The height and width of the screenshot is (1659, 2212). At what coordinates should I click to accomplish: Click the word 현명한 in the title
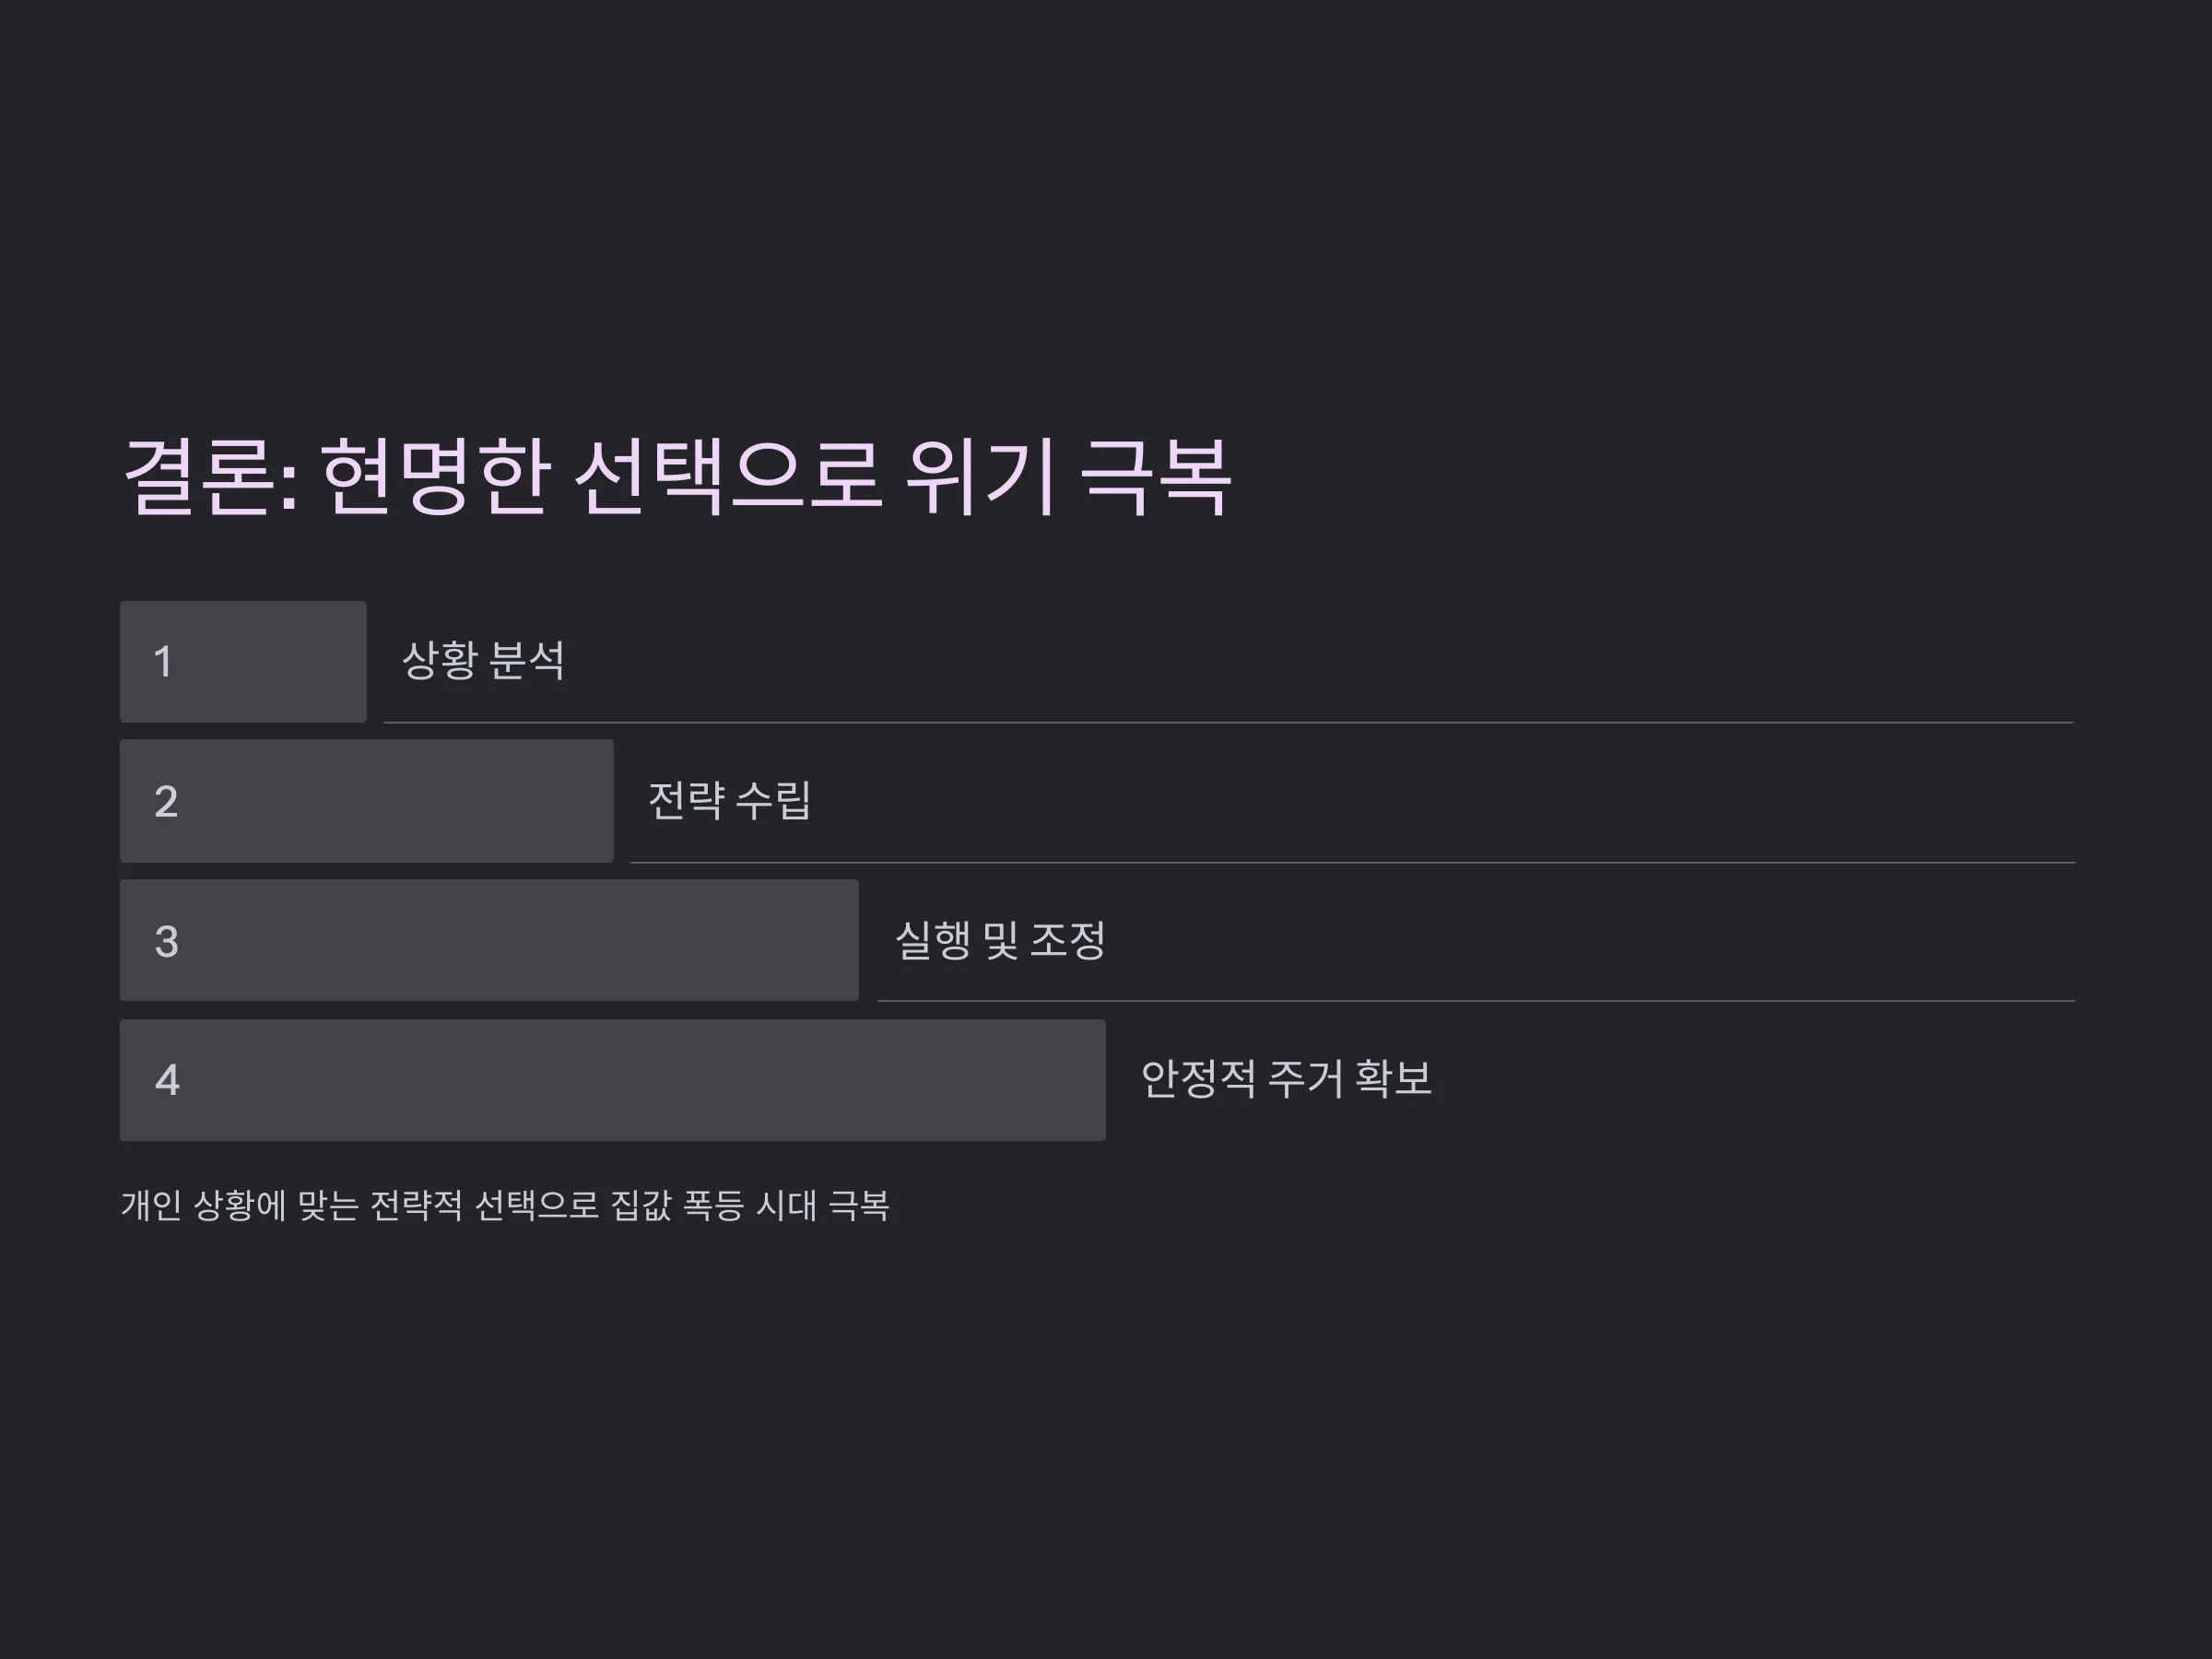(x=436, y=477)
